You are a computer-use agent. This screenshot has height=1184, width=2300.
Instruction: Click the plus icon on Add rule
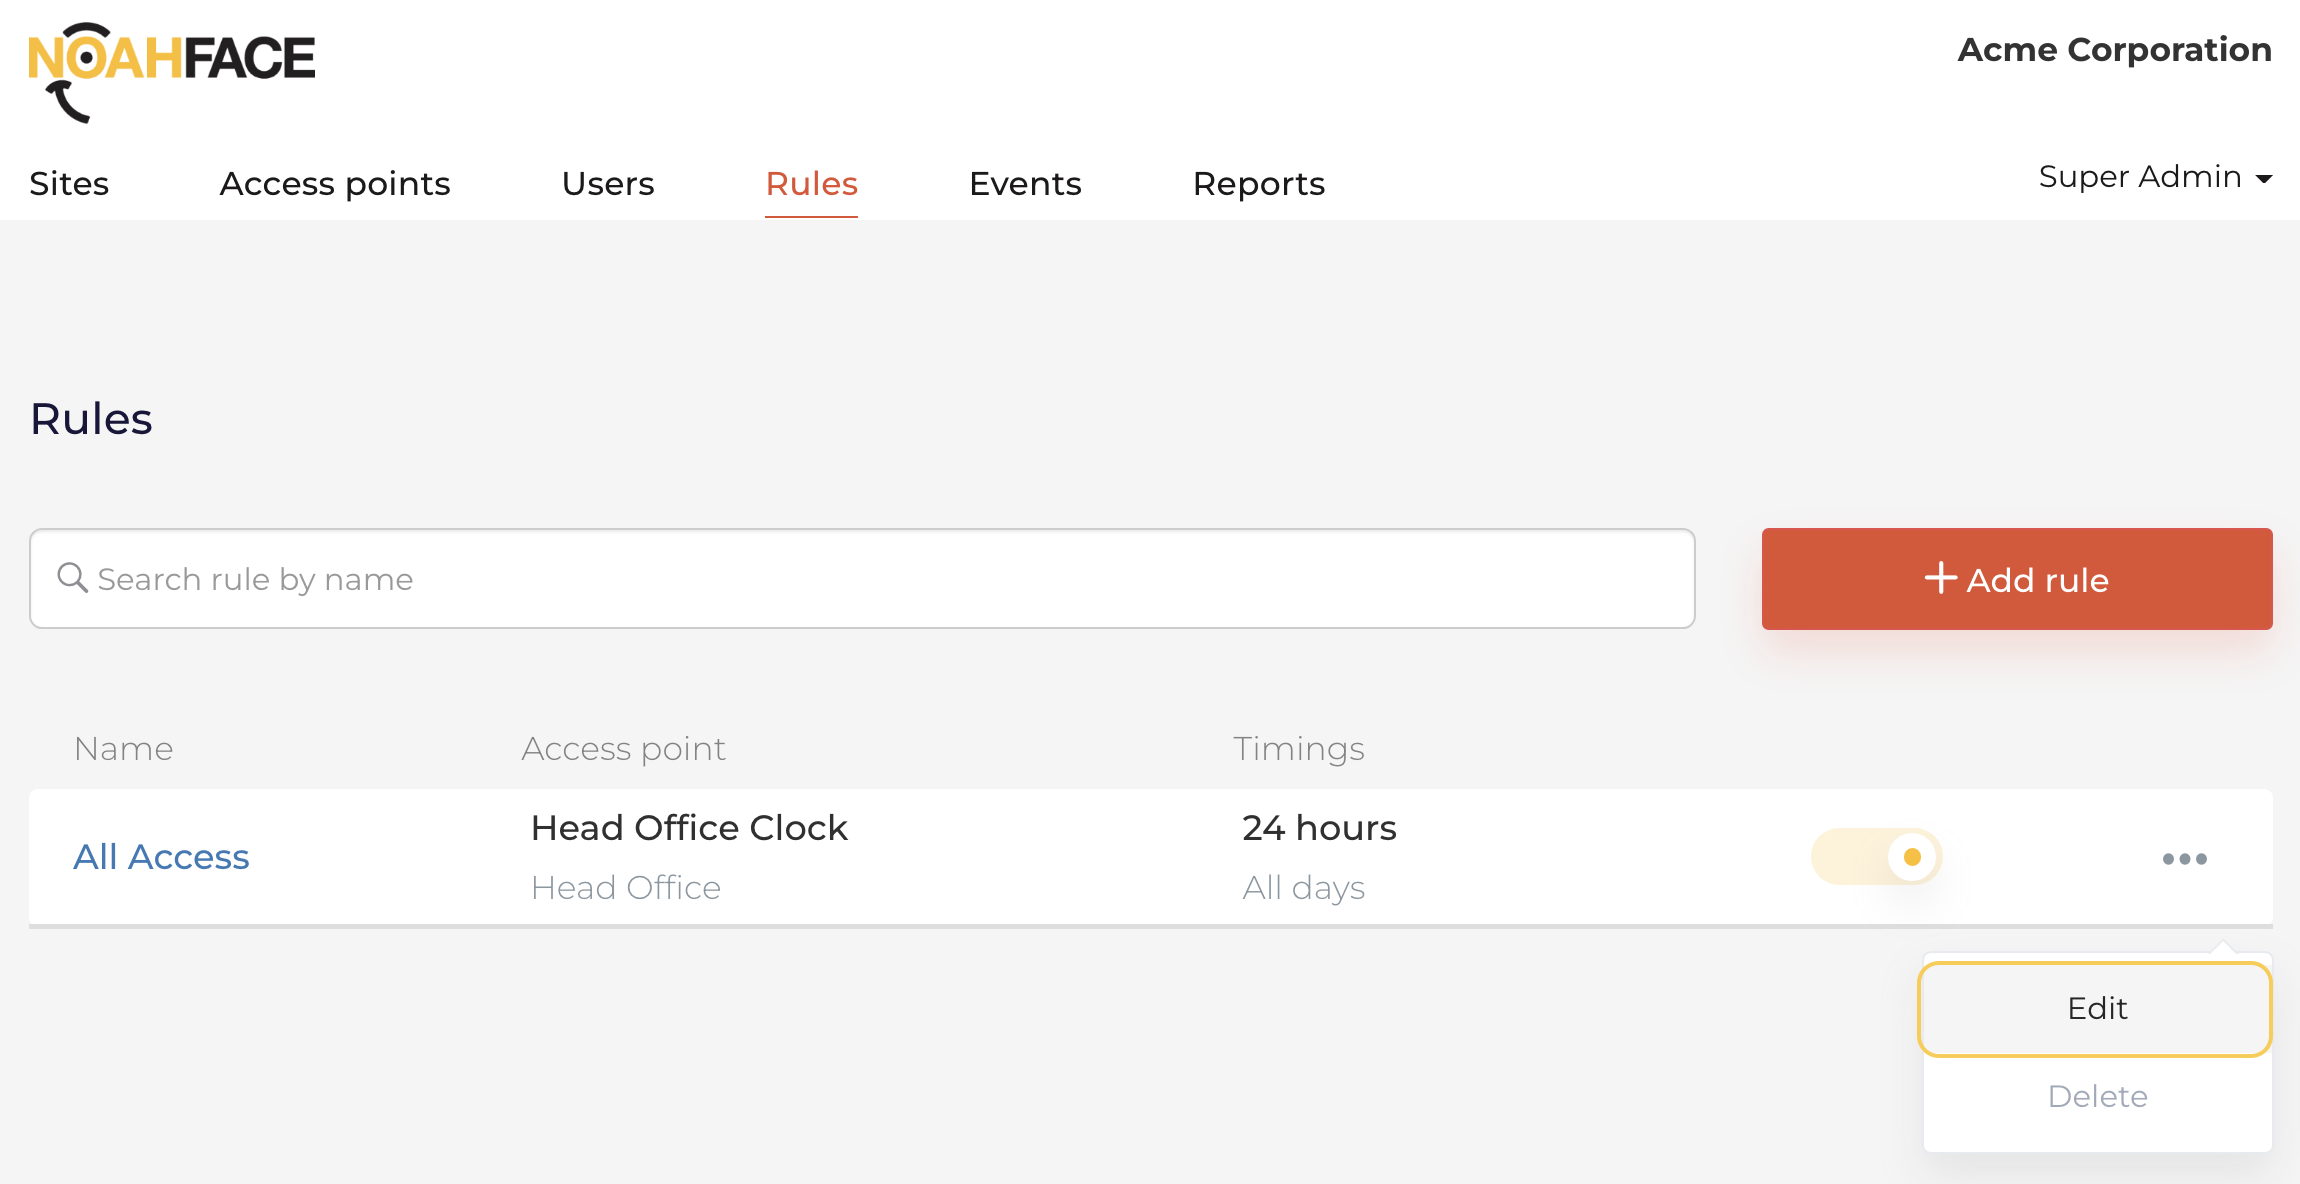click(1940, 578)
